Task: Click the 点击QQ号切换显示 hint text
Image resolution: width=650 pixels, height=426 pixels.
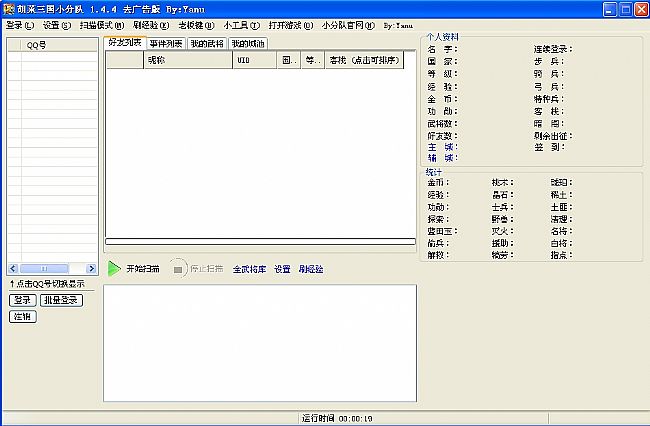Action: click(x=47, y=284)
